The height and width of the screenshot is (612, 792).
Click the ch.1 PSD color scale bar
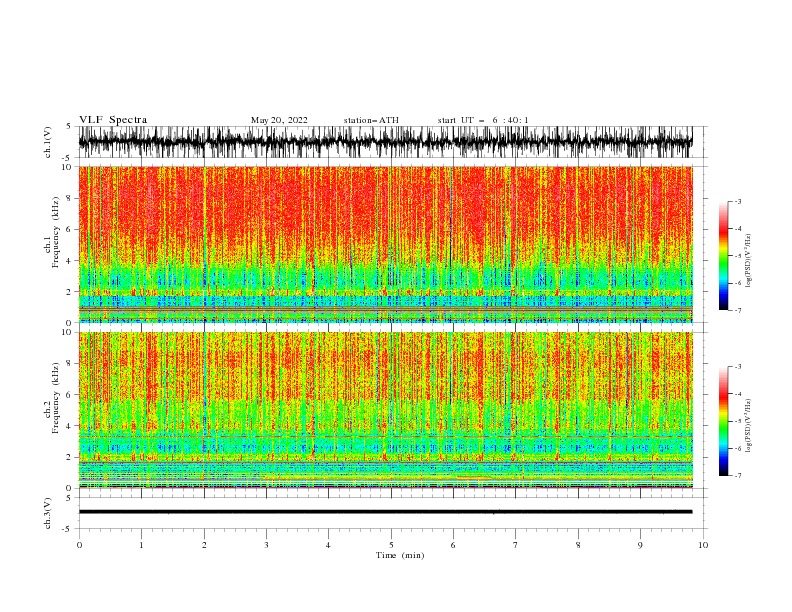(x=723, y=256)
